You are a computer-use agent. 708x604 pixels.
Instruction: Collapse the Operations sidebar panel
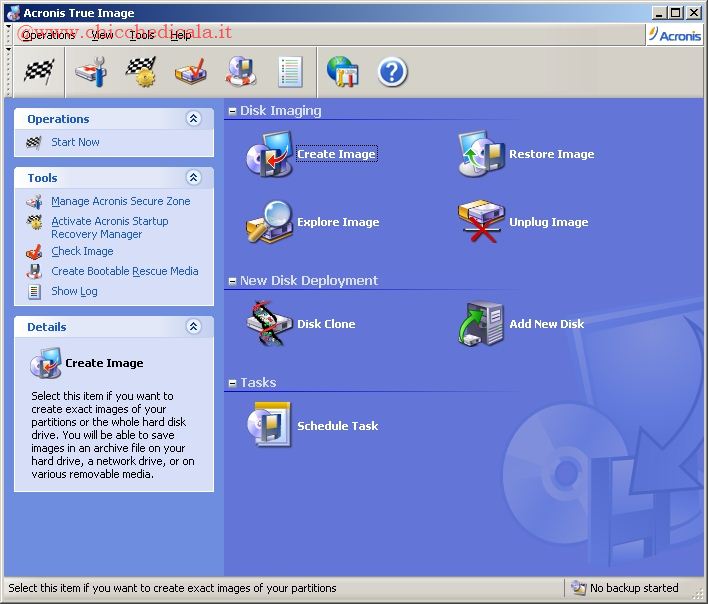(194, 119)
